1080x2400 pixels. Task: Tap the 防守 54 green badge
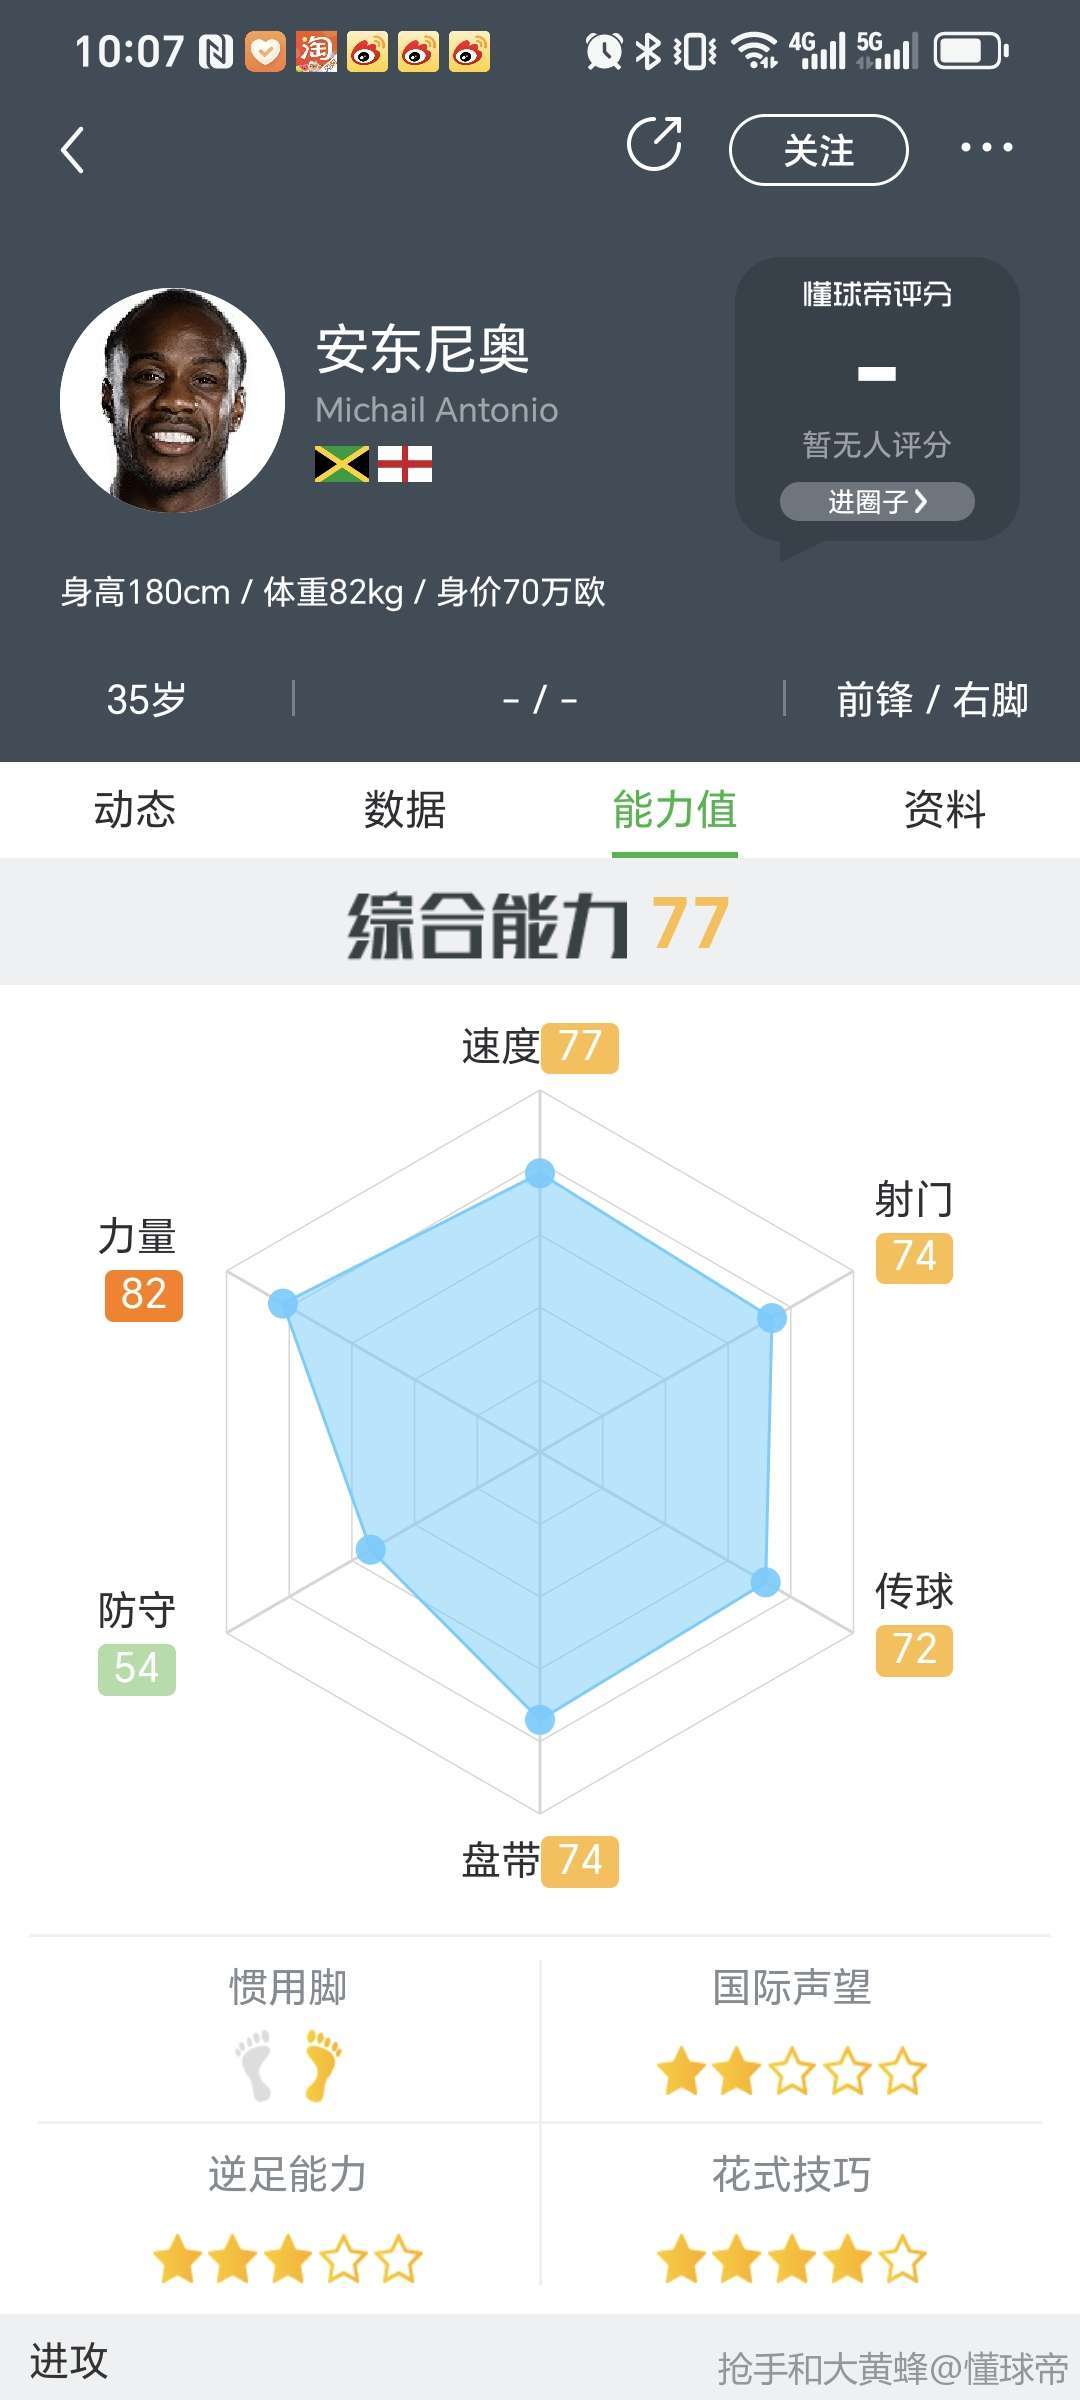click(137, 1669)
